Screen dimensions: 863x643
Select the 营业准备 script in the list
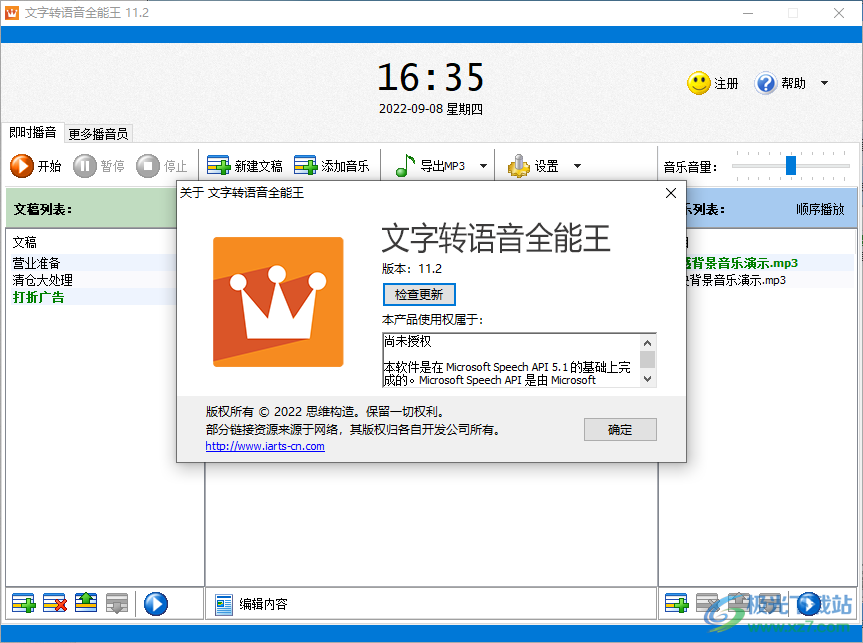point(36,263)
